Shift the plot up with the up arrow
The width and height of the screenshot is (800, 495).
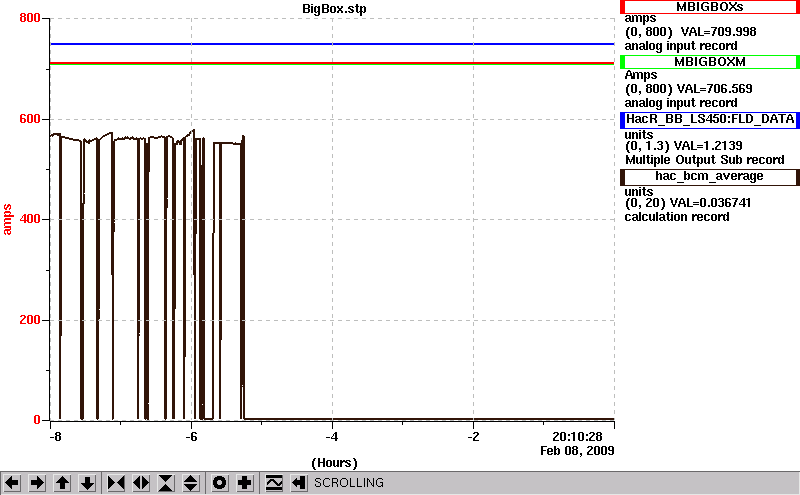[x=62, y=483]
